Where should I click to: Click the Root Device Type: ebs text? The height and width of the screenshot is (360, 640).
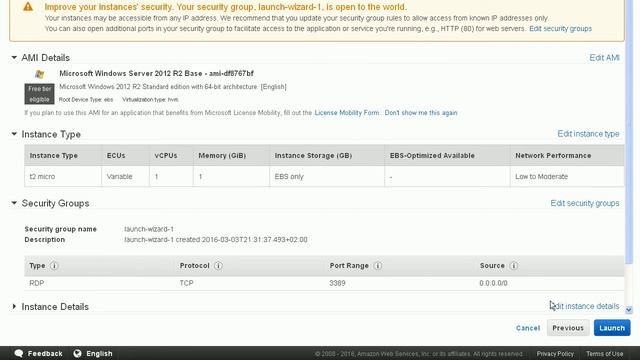coord(86,100)
